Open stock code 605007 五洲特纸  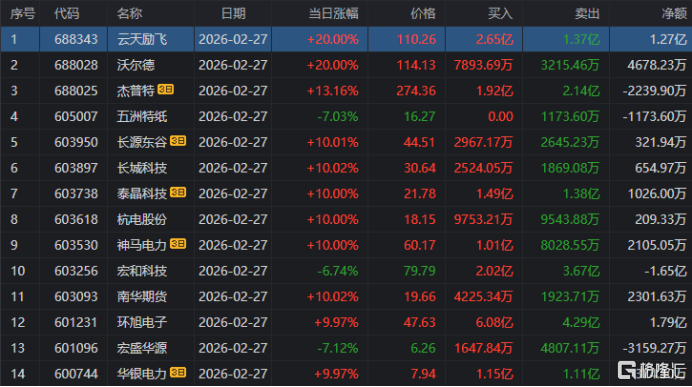click(76, 116)
